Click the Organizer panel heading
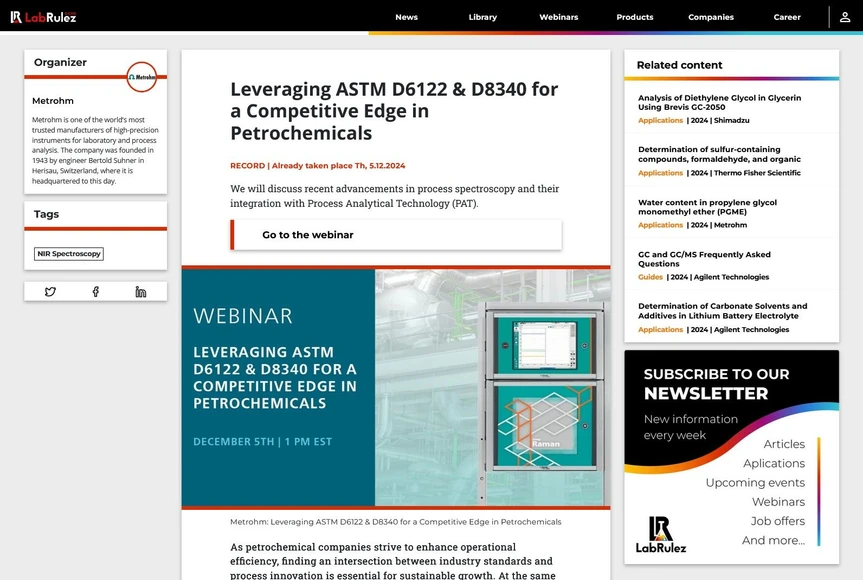 (x=61, y=62)
